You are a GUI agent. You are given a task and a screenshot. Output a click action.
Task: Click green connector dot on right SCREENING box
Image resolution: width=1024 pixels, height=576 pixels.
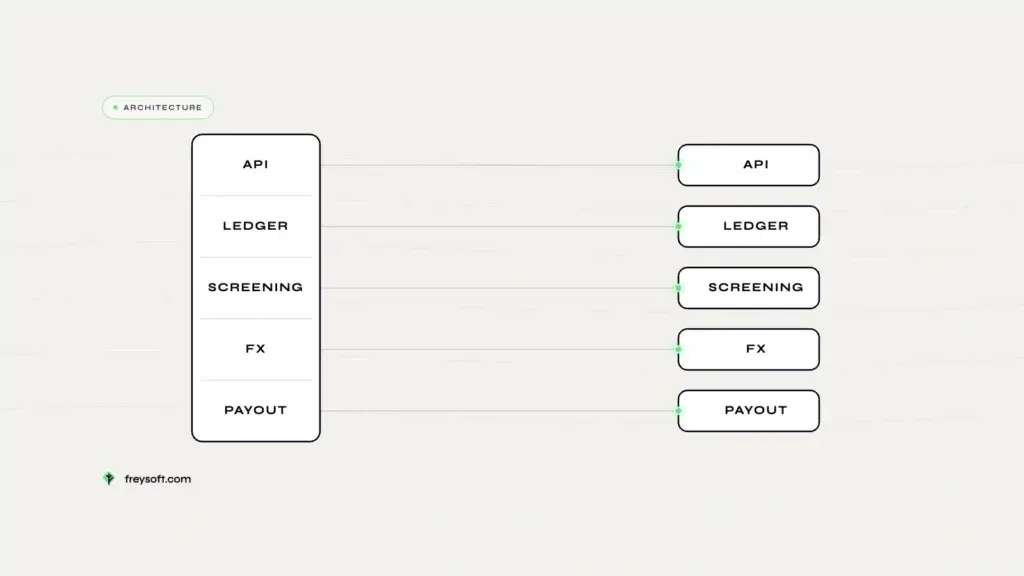point(679,288)
